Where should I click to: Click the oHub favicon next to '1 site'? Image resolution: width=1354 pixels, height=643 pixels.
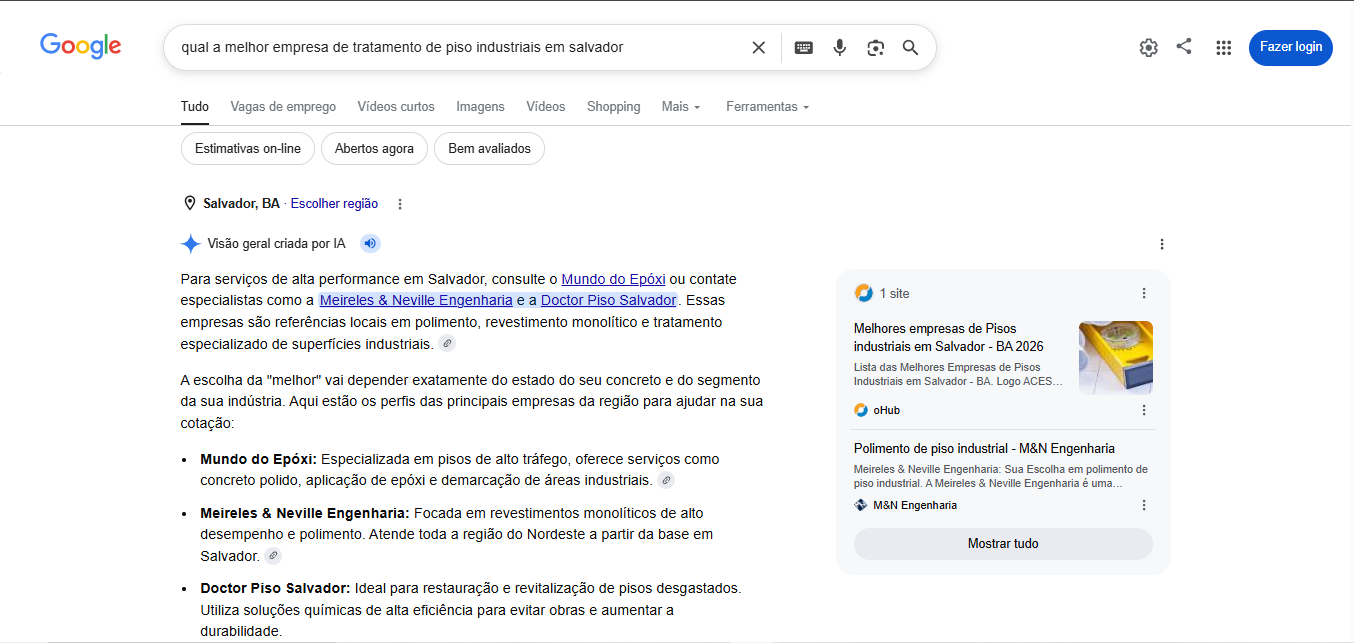pos(863,293)
